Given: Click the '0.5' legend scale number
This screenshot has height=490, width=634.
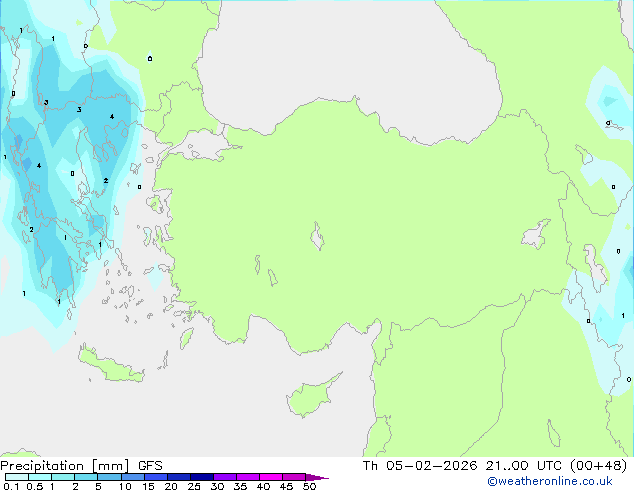Looking at the screenshot, I should [x=35, y=486].
